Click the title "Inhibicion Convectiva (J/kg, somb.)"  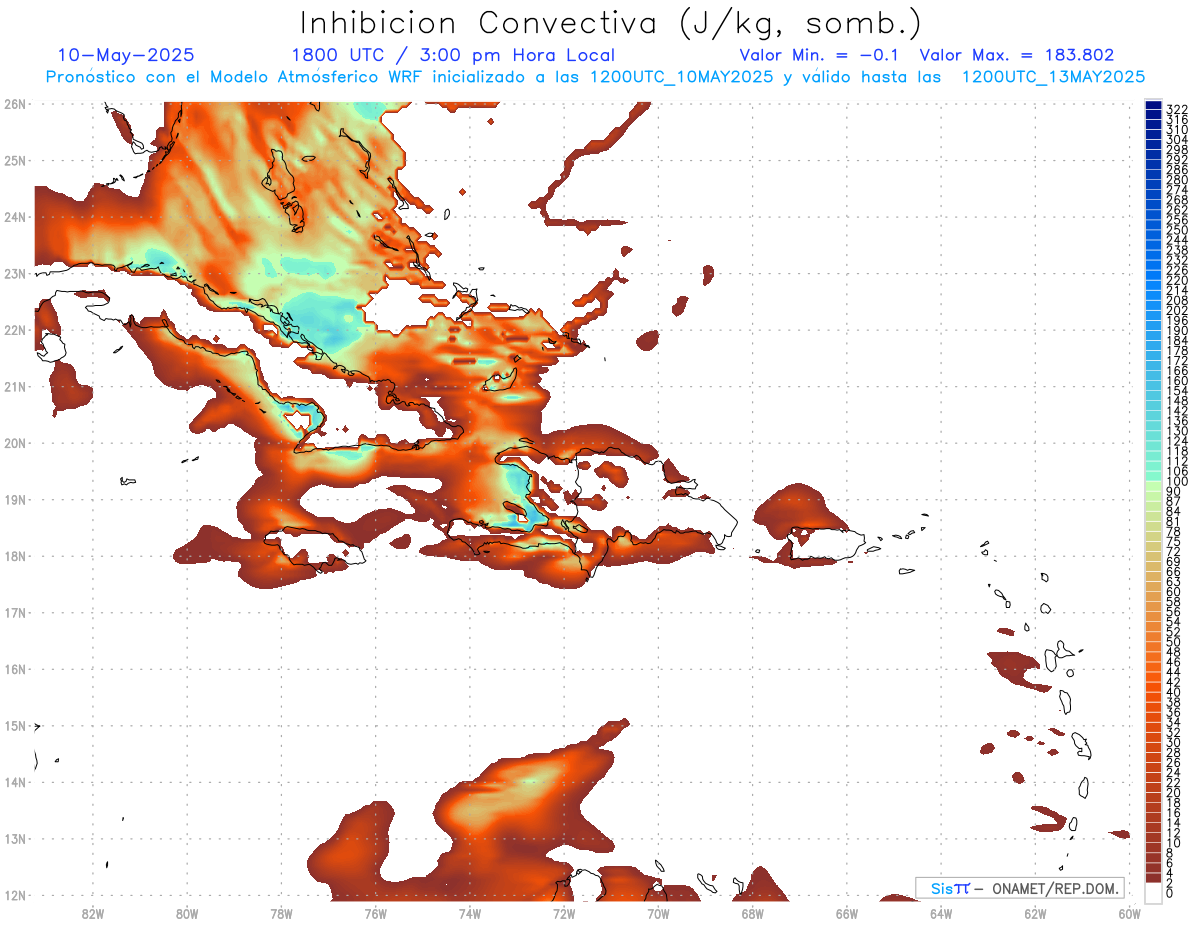[x=611, y=24]
